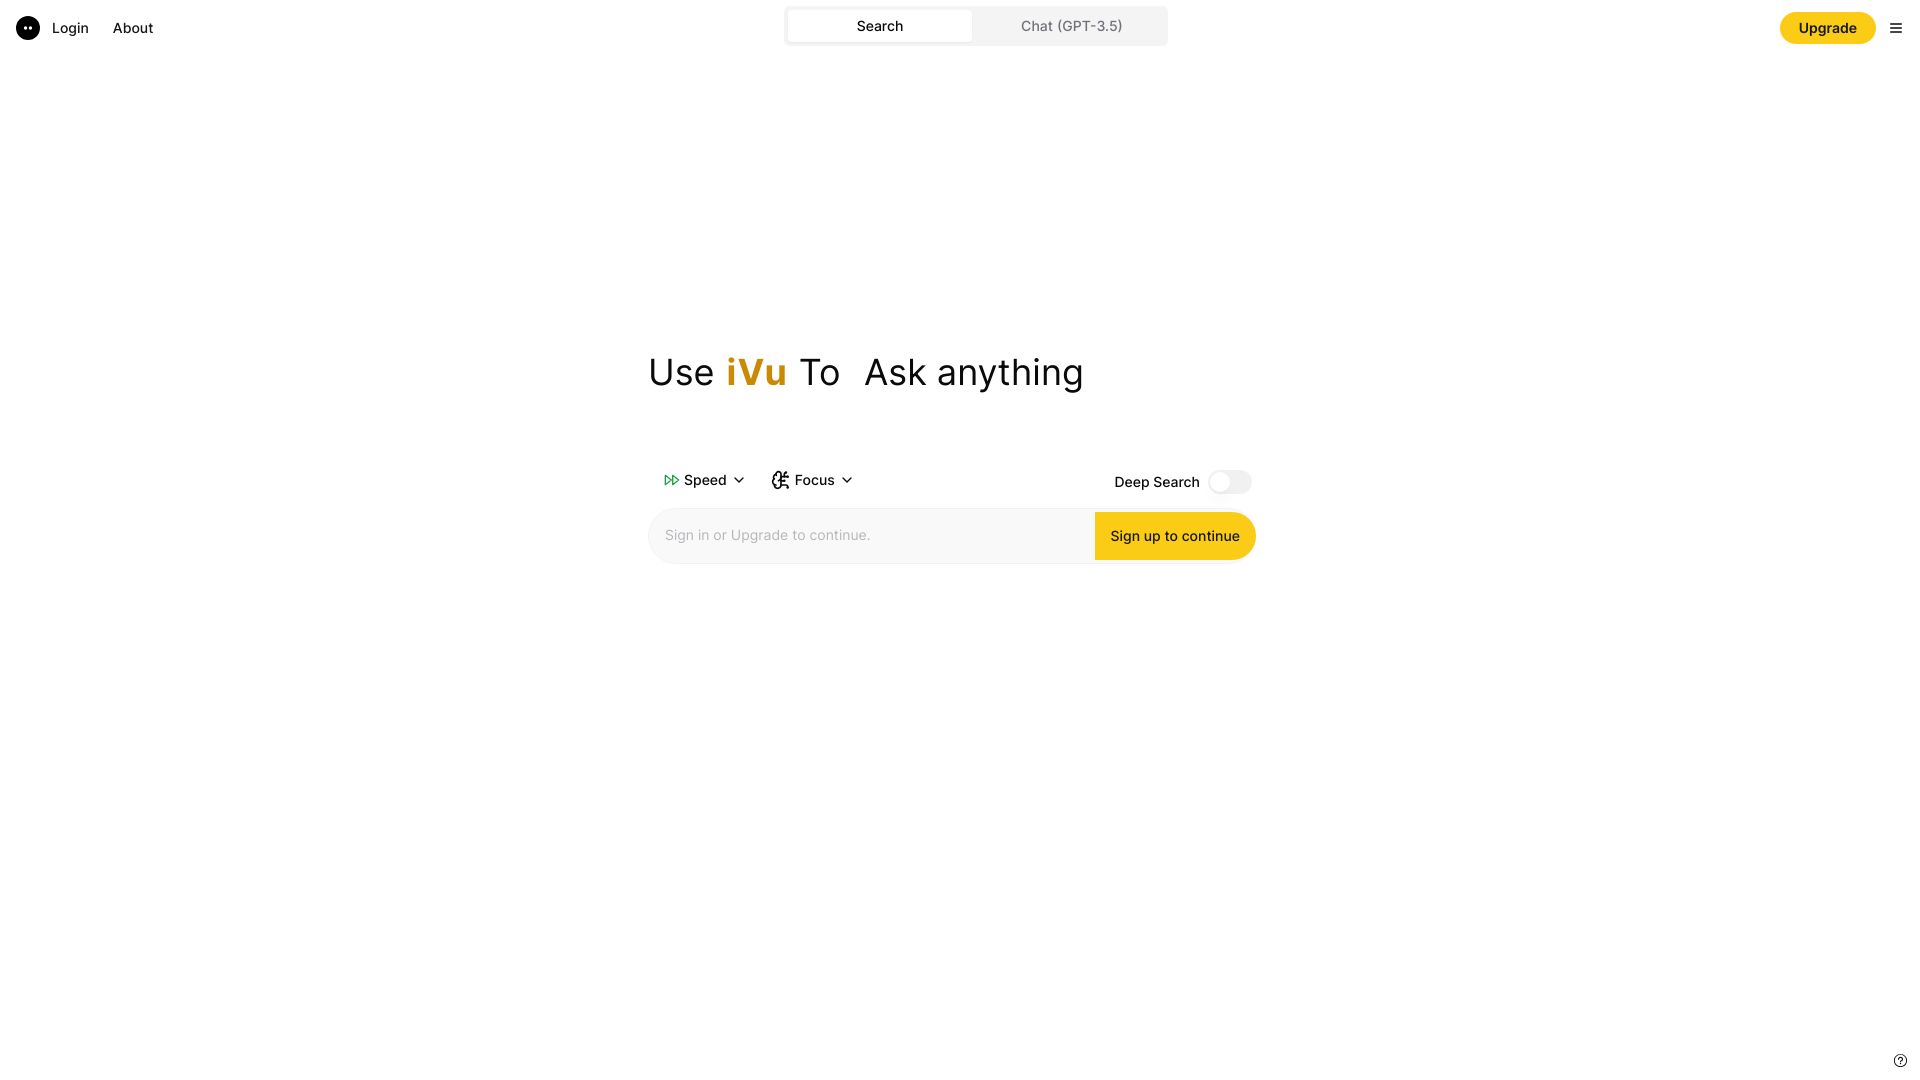Click the search input field
1920x1080 pixels.
pyautogui.click(x=870, y=534)
